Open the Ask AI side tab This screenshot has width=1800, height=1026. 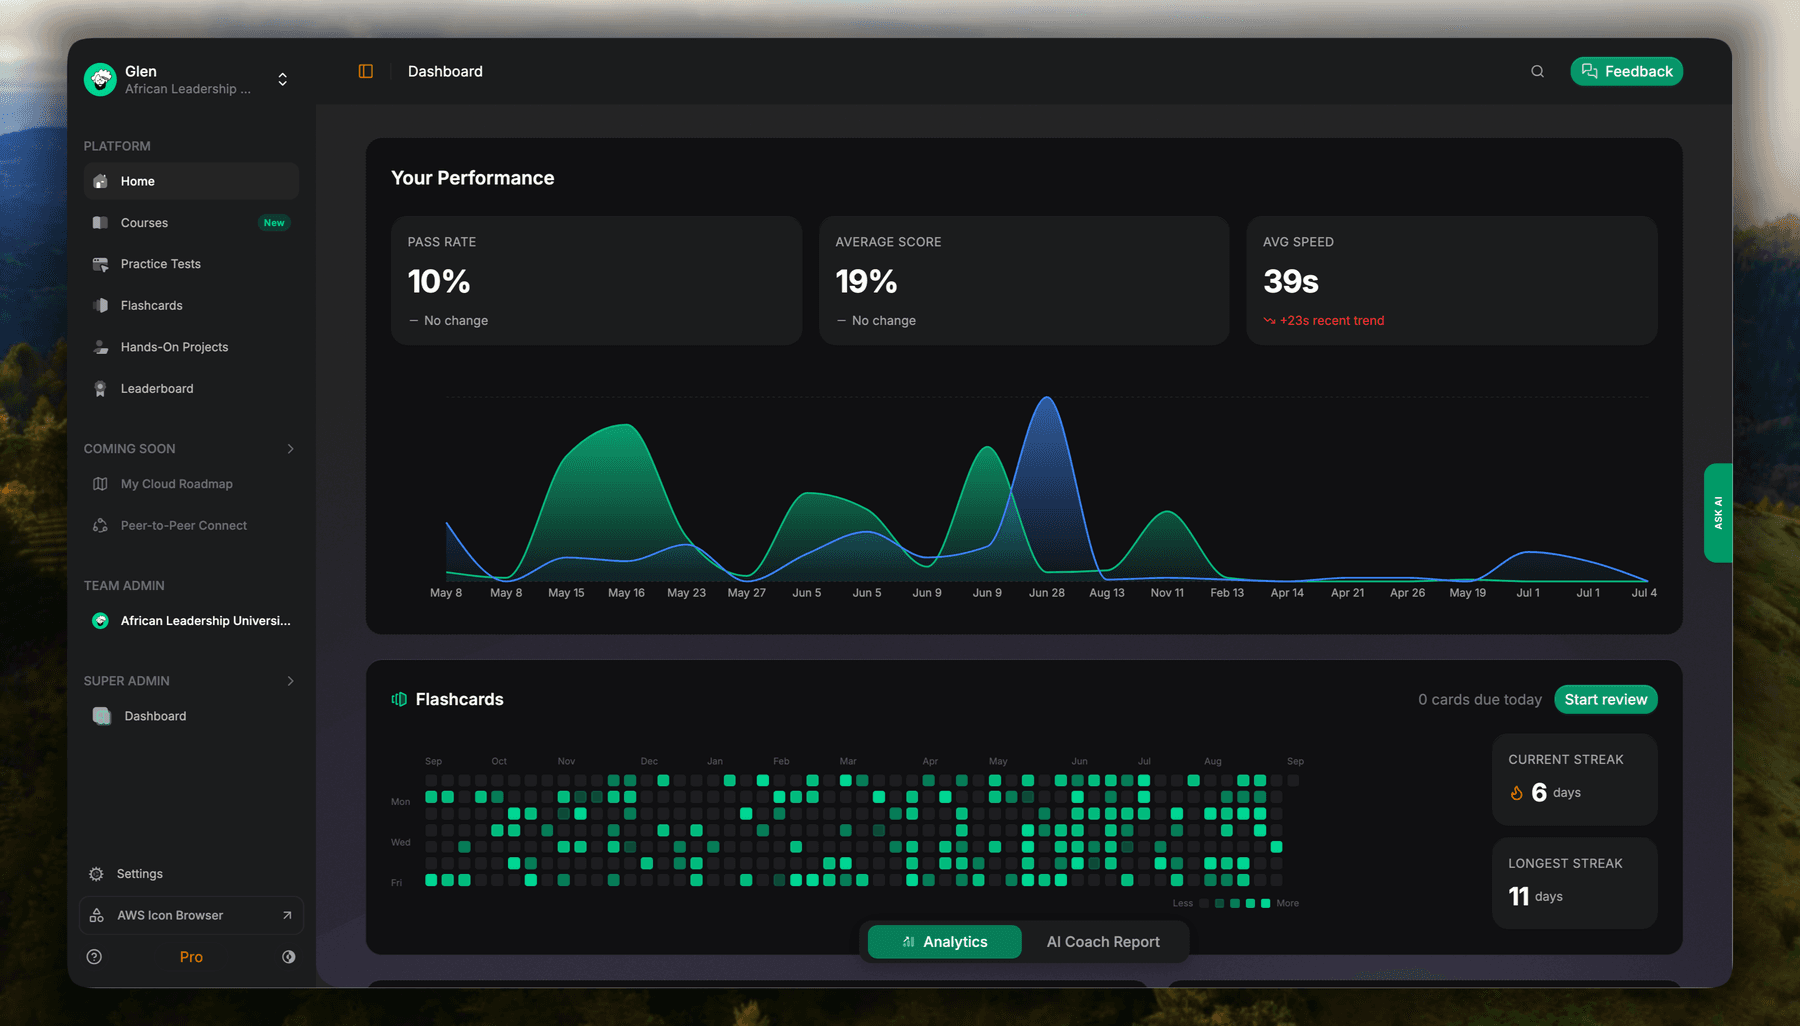pos(1718,513)
